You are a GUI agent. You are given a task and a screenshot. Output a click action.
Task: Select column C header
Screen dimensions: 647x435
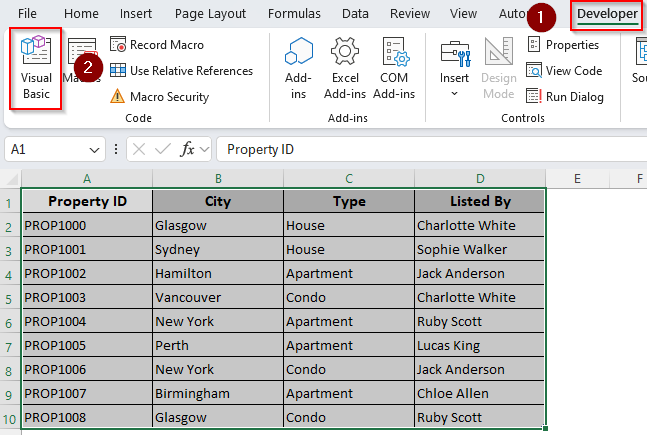(349, 179)
